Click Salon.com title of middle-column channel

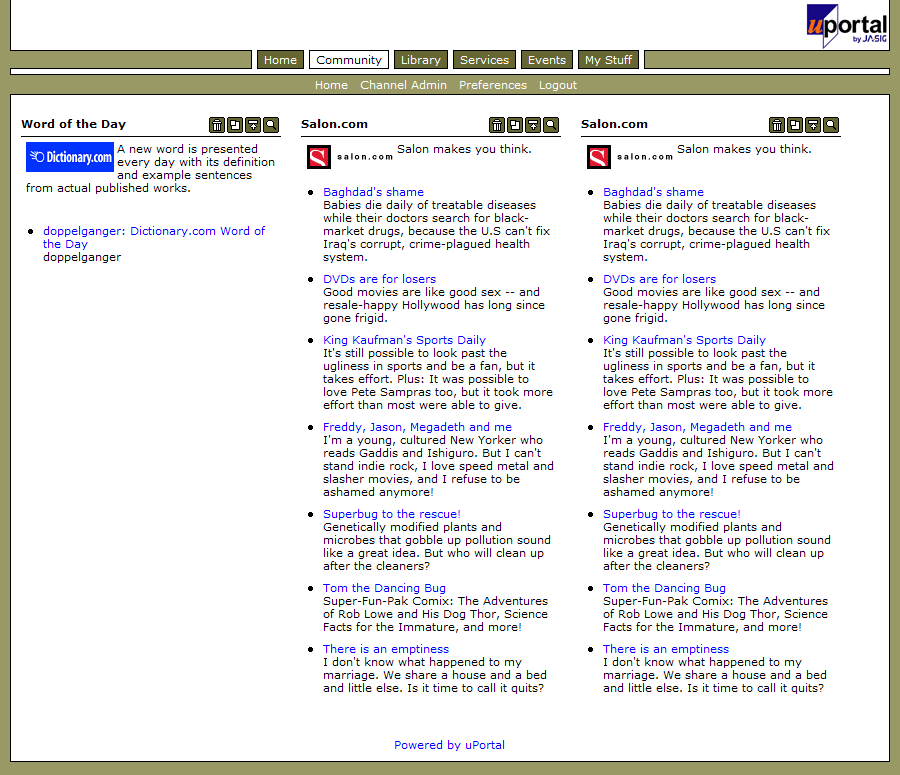[x=334, y=124]
